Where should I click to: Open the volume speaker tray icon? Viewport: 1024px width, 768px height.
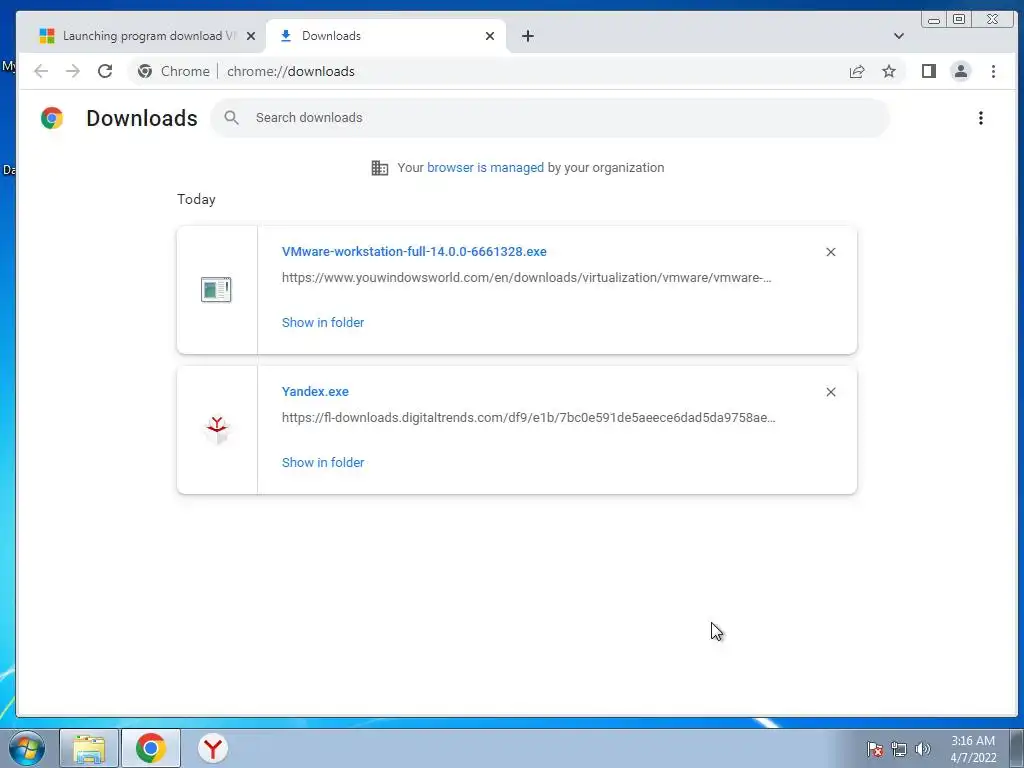click(x=922, y=749)
